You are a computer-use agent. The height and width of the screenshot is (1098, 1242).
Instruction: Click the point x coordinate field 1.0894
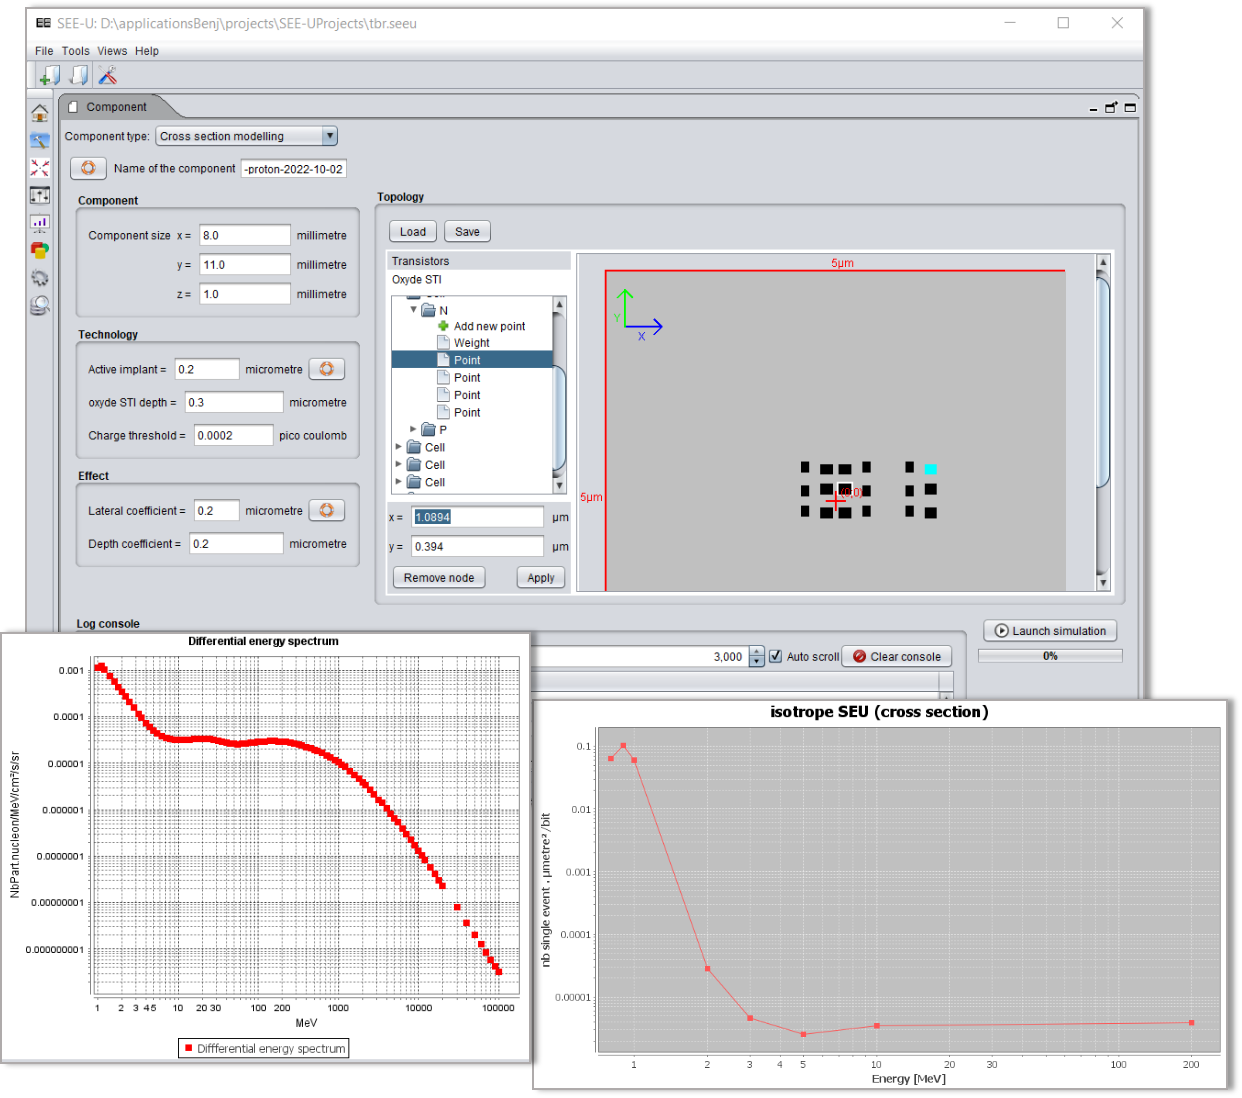478,517
